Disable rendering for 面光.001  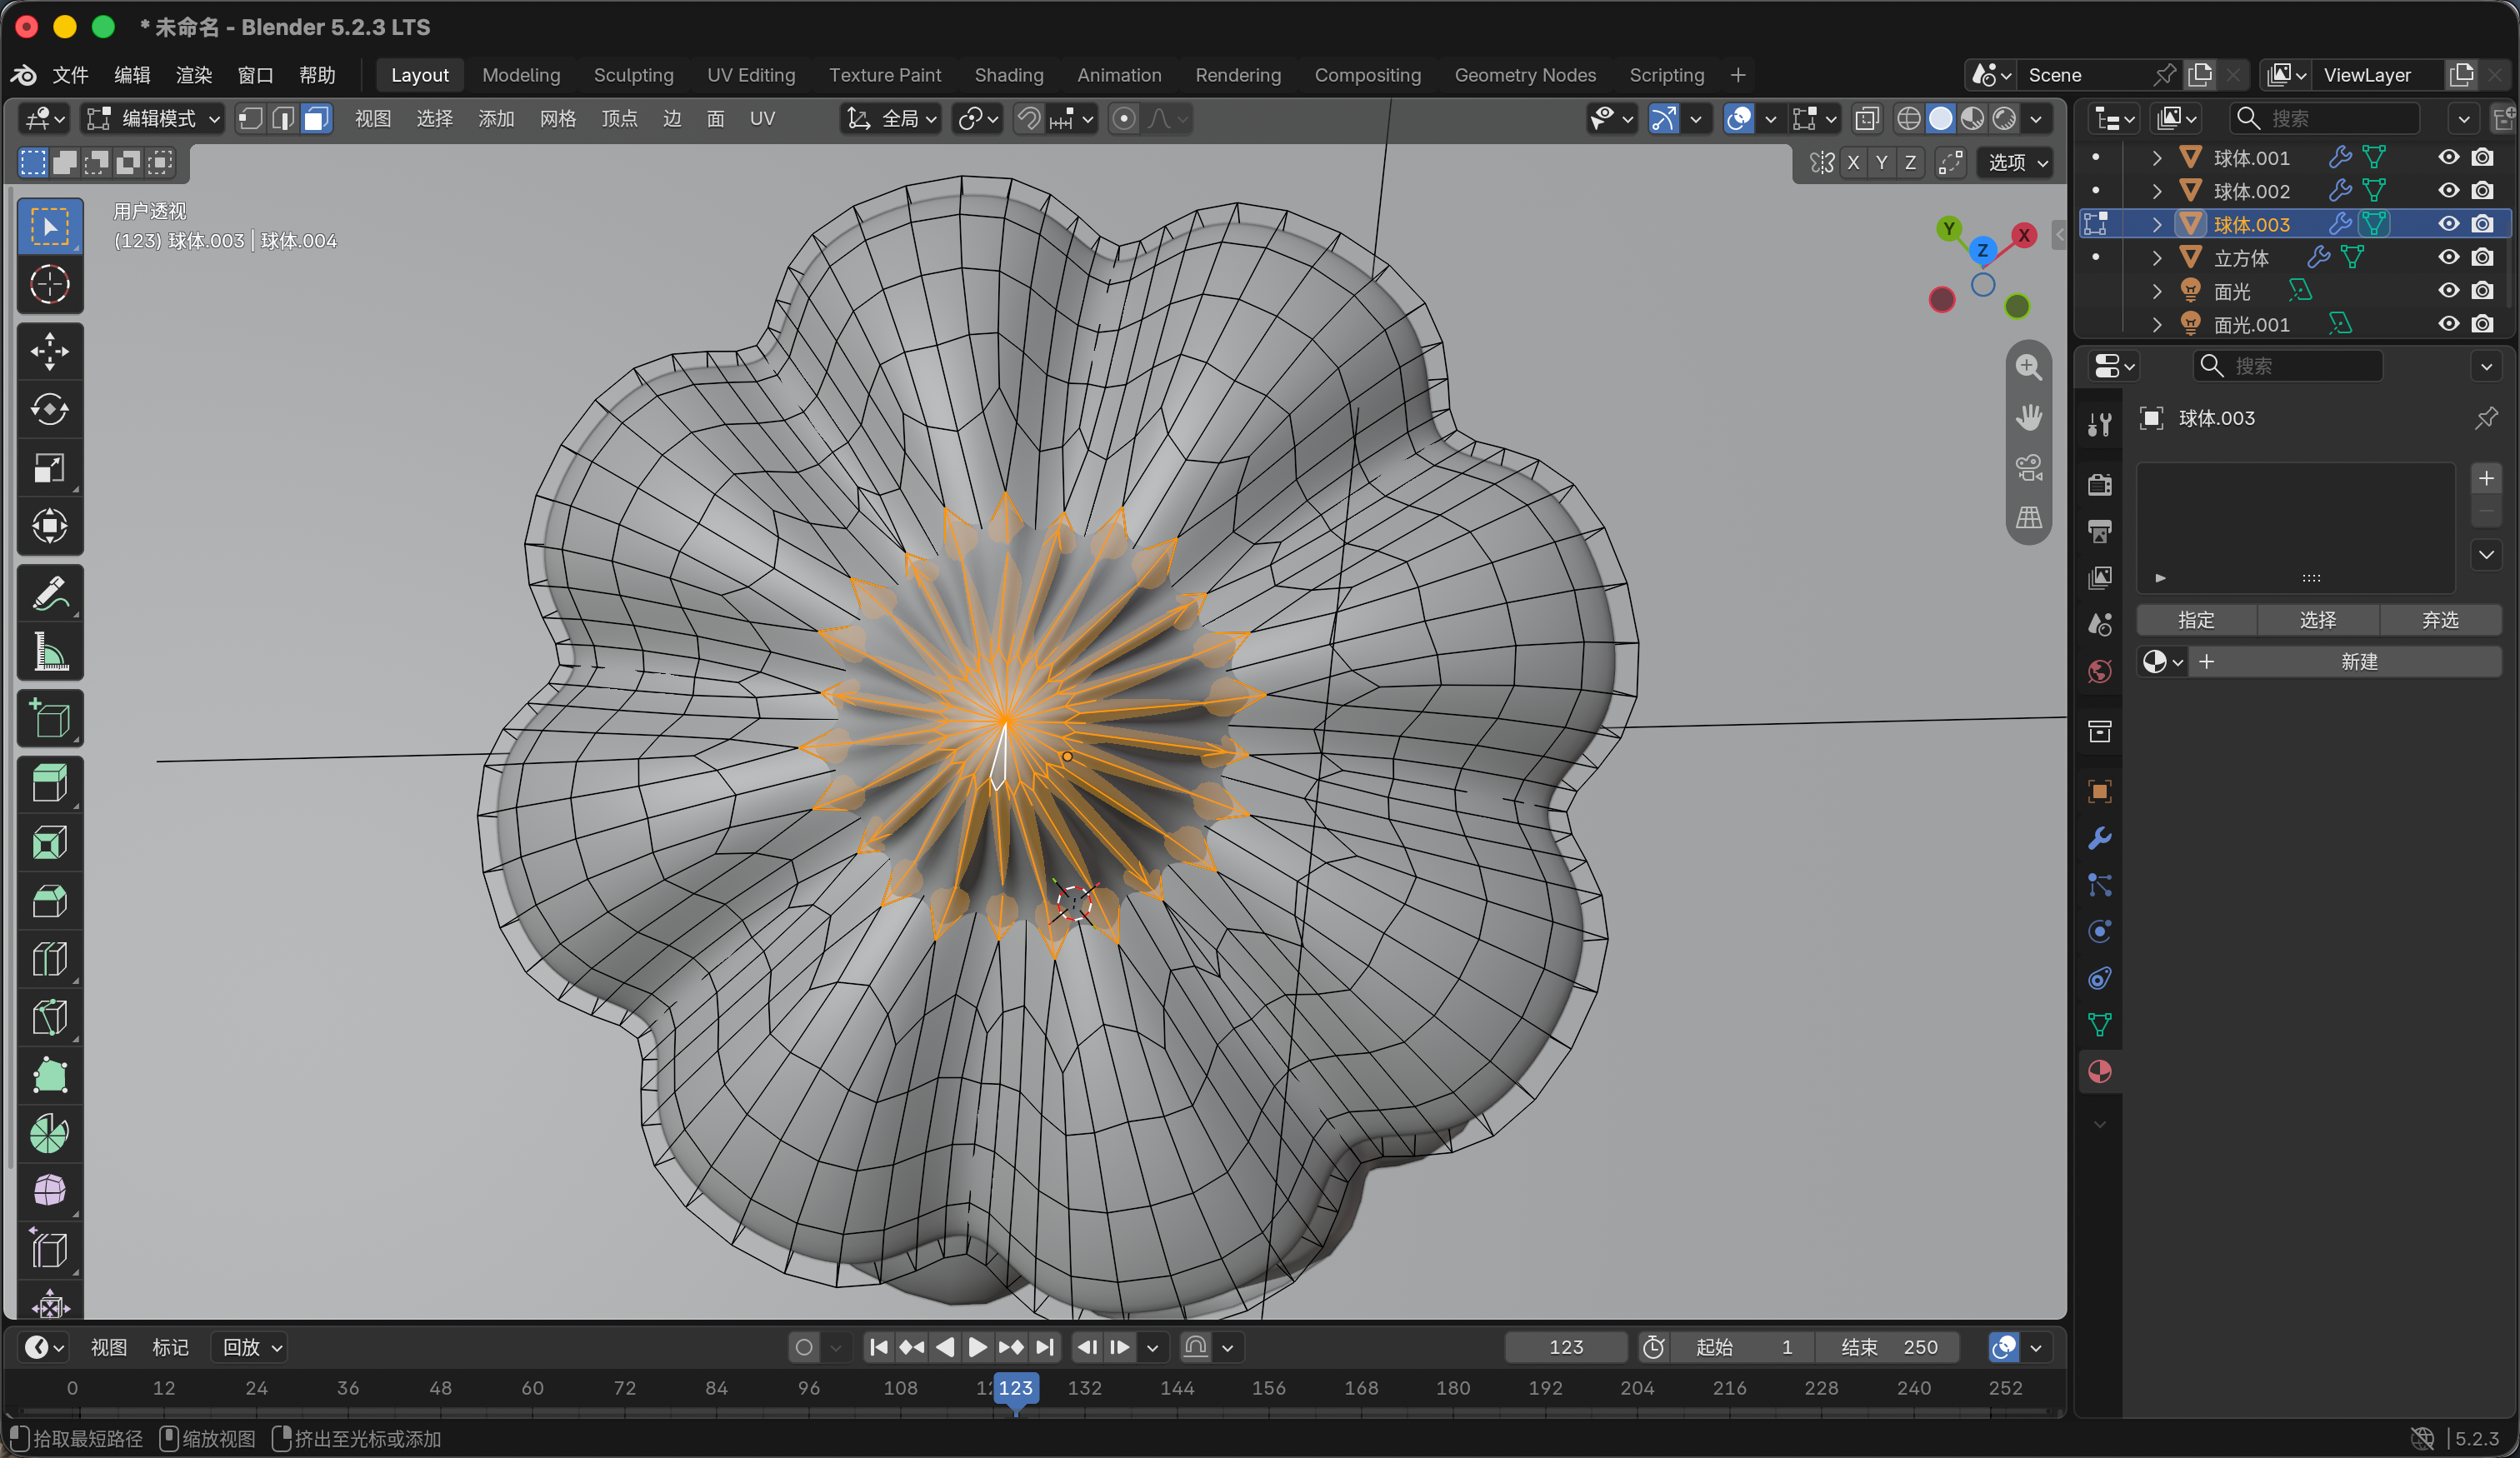pos(2482,324)
